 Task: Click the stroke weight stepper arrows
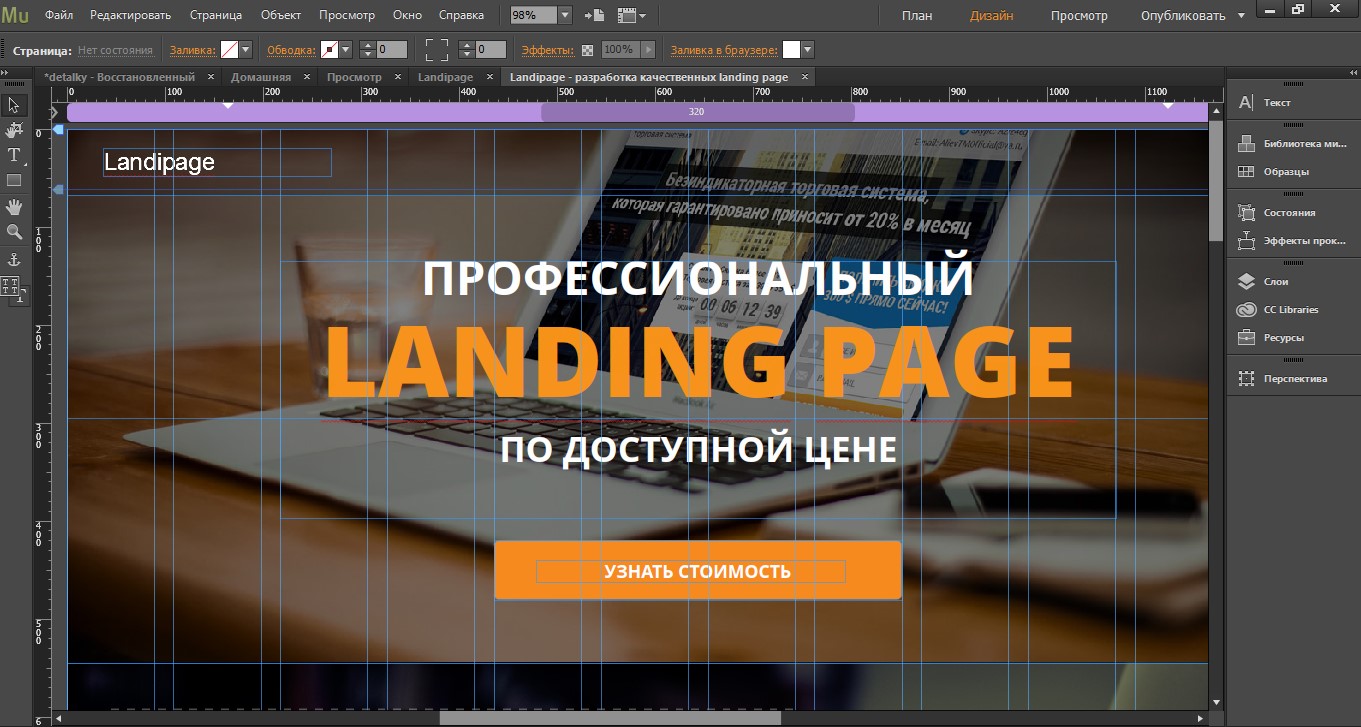366,49
